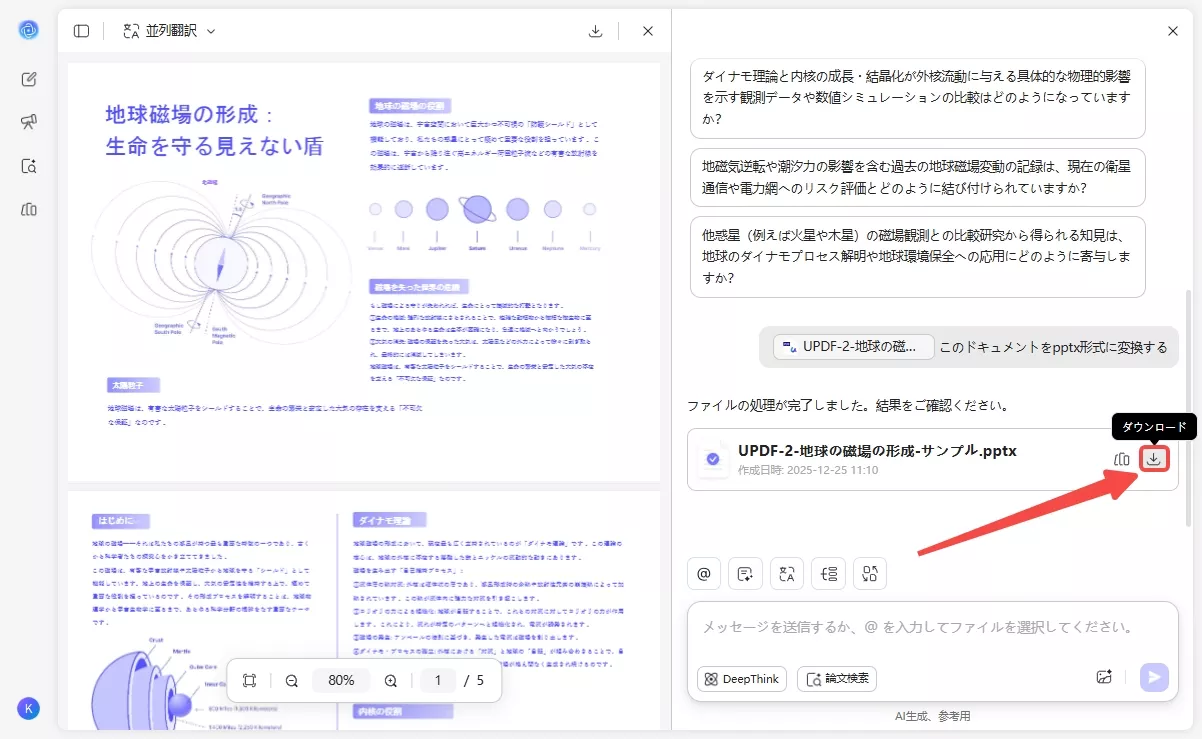Select the translate icon above the message box
This screenshot has width=1202, height=739.
786,573
